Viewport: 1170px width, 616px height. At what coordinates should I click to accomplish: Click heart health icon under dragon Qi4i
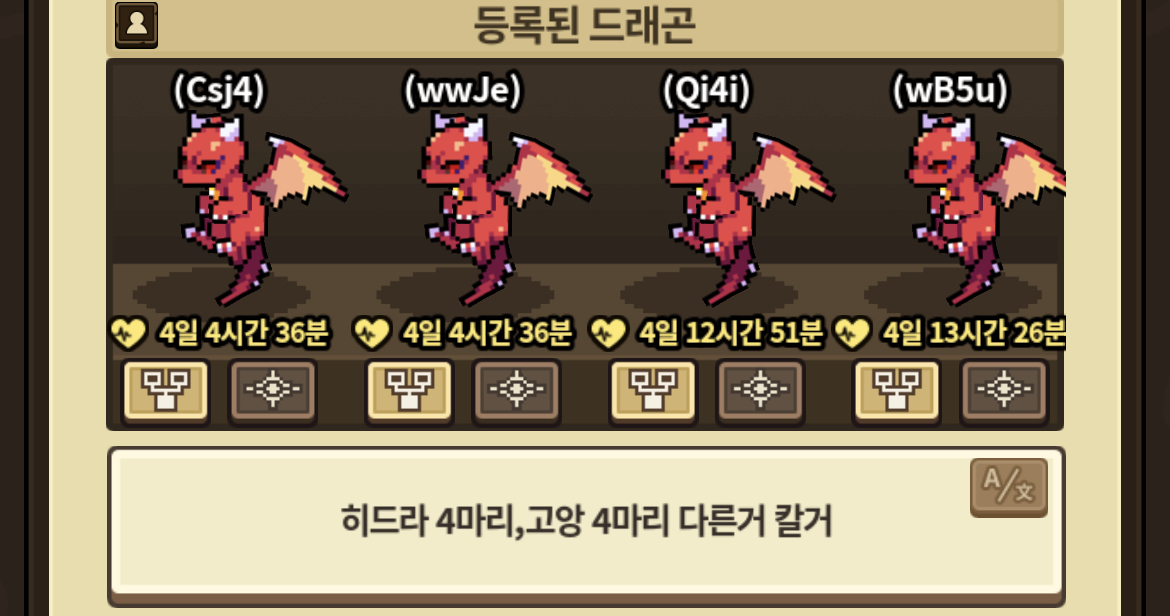click(607, 333)
